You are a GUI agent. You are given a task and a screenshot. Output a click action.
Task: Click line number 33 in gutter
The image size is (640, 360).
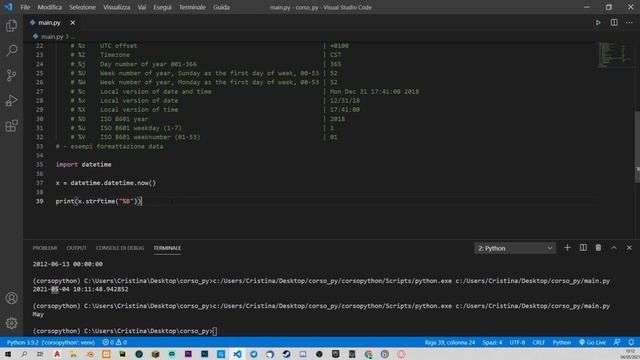click(40, 147)
